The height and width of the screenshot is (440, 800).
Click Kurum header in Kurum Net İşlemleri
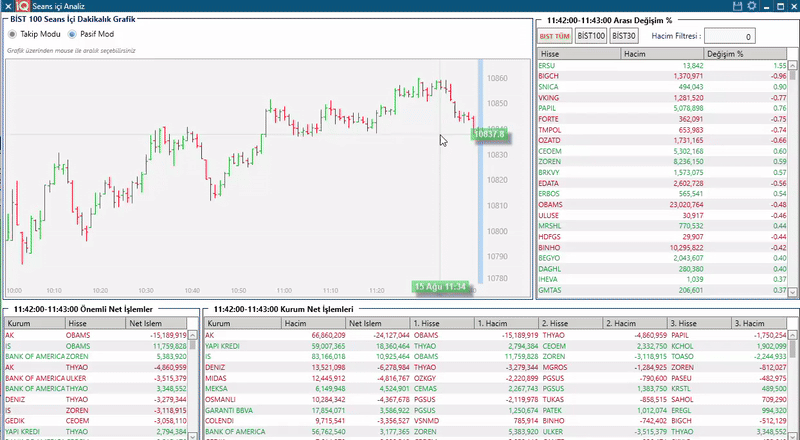243,323
